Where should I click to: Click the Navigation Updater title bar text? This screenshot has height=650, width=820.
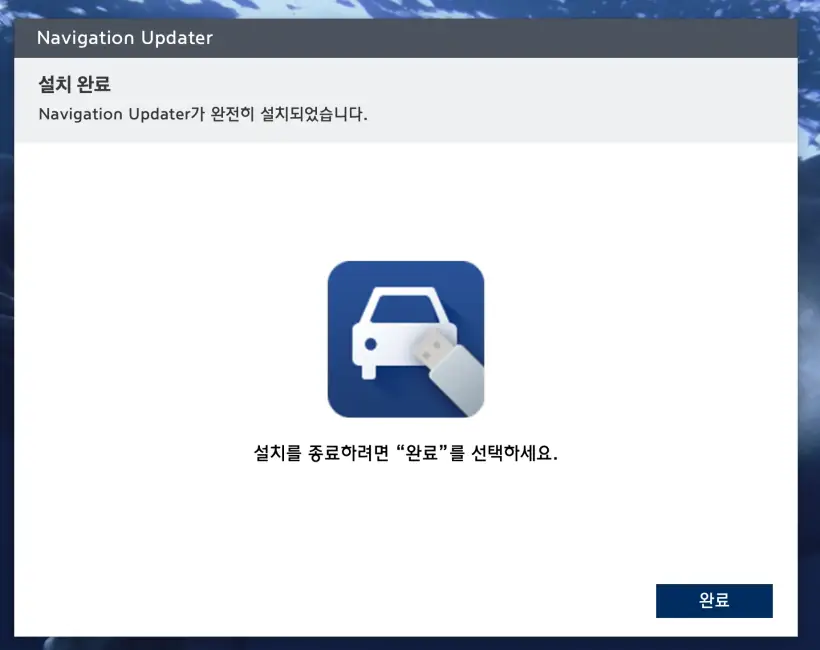124,38
